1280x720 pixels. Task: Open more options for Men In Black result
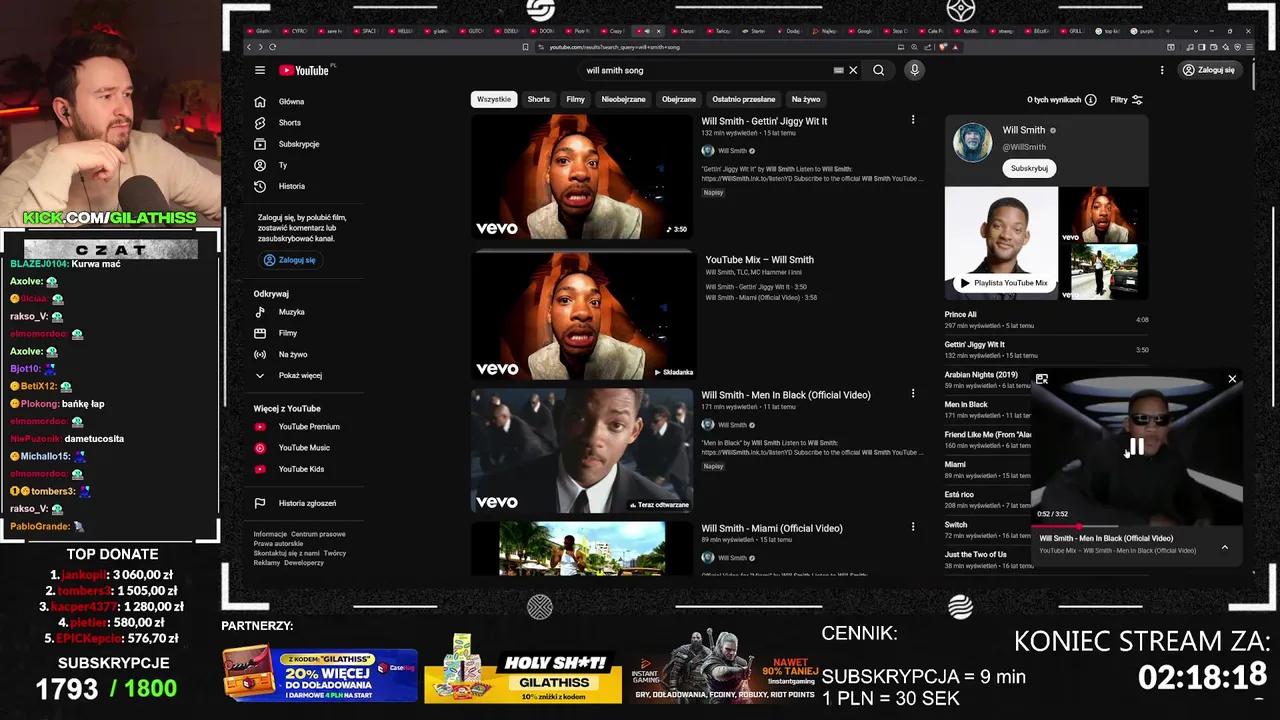coord(912,394)
